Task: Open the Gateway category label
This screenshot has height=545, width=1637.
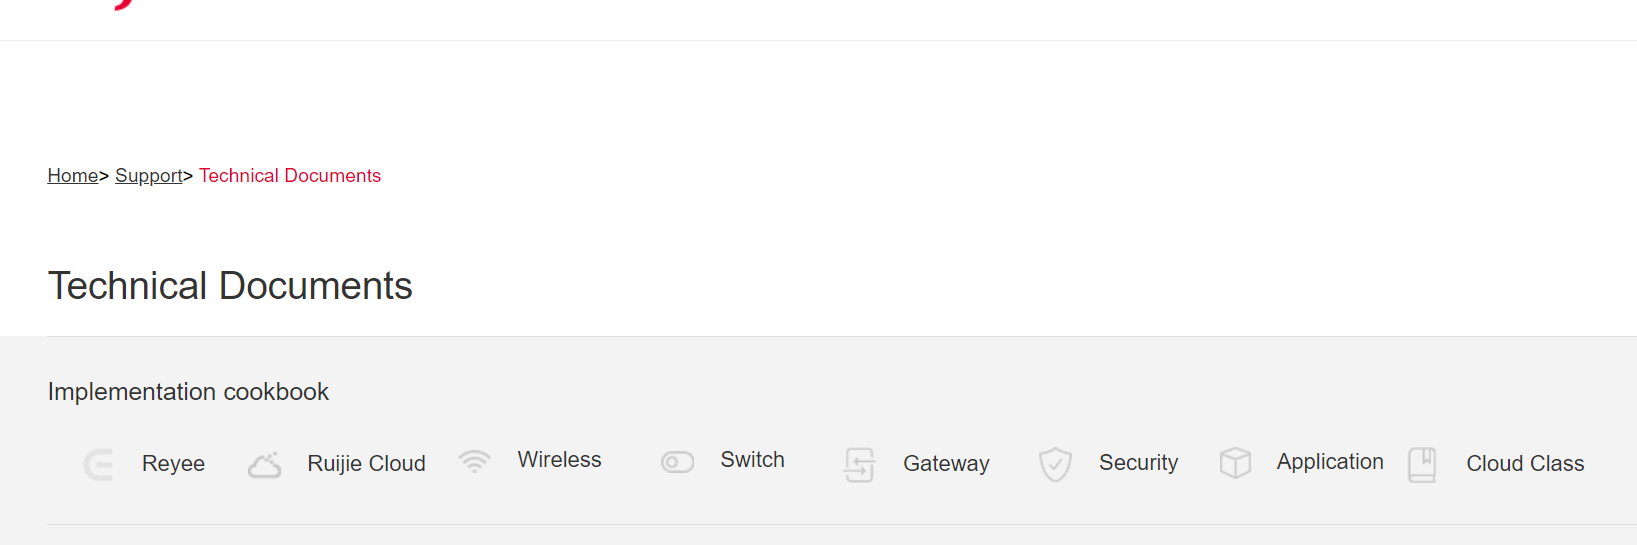Action: pyautogui.click(x=946, y=464)
